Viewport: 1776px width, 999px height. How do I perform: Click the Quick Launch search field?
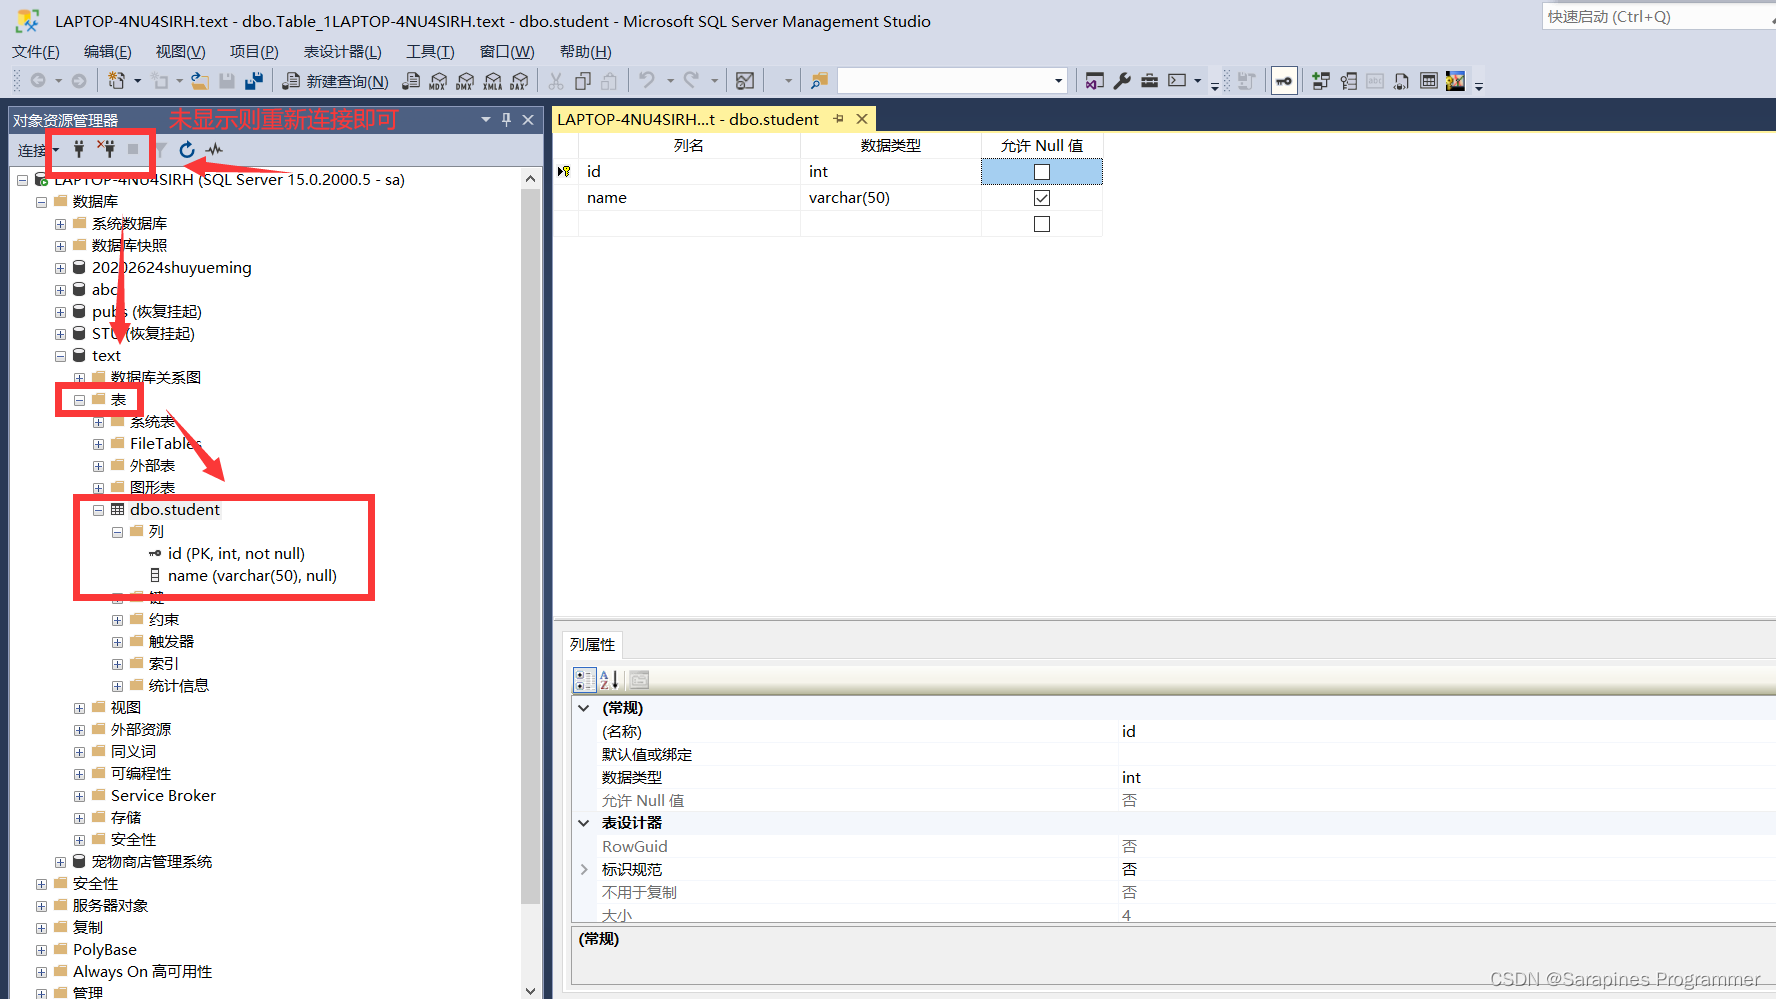coord(1658,17)
